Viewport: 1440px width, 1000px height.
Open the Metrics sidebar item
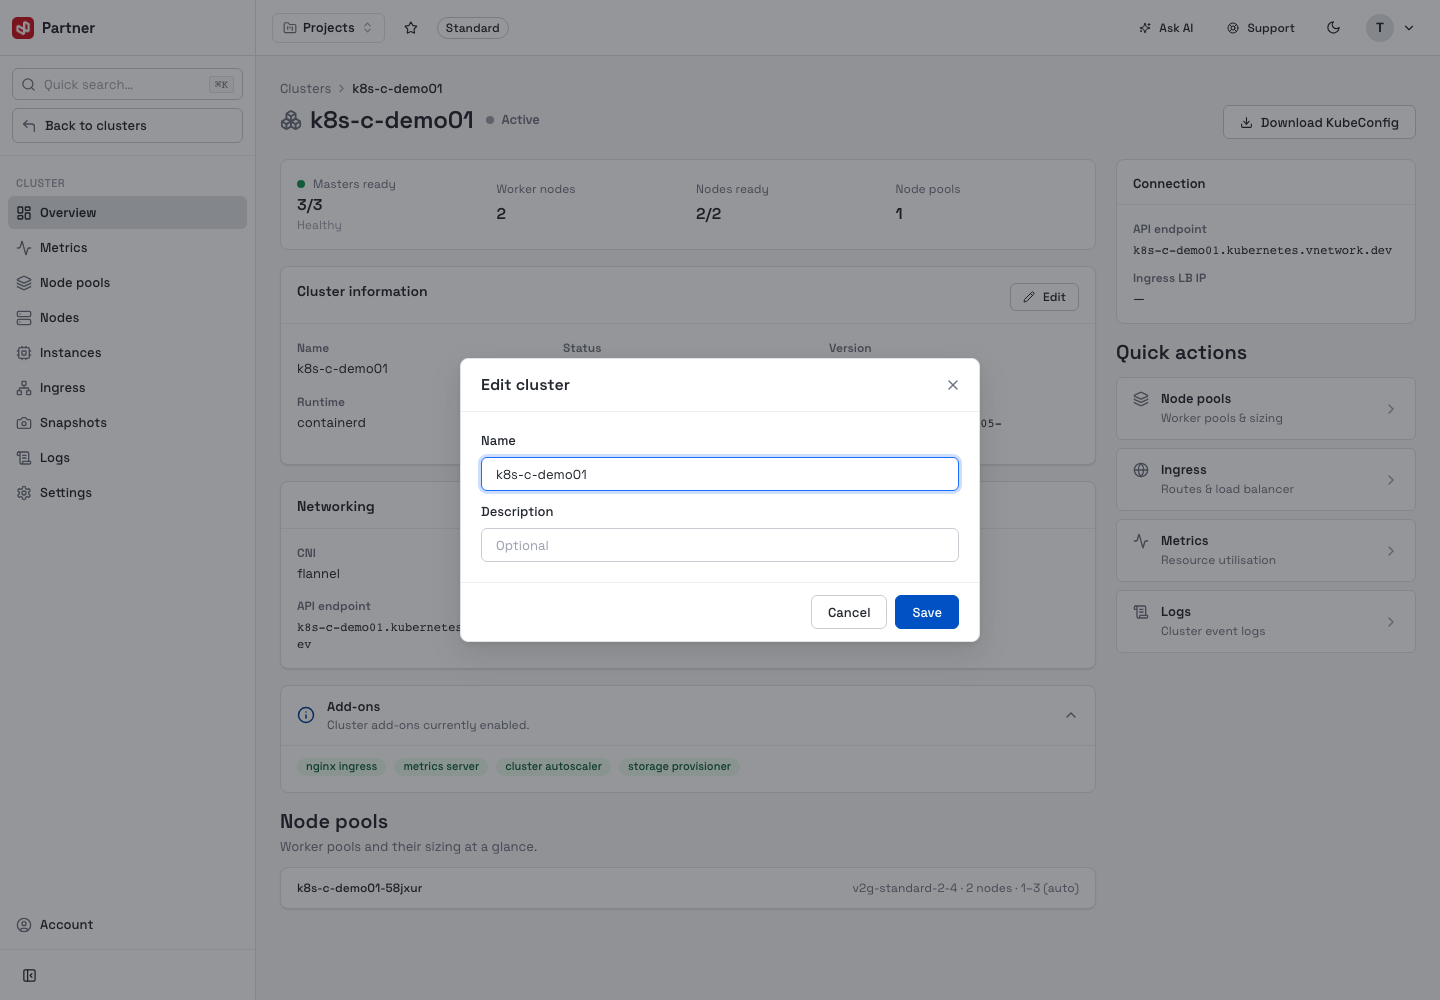(127, 247)
